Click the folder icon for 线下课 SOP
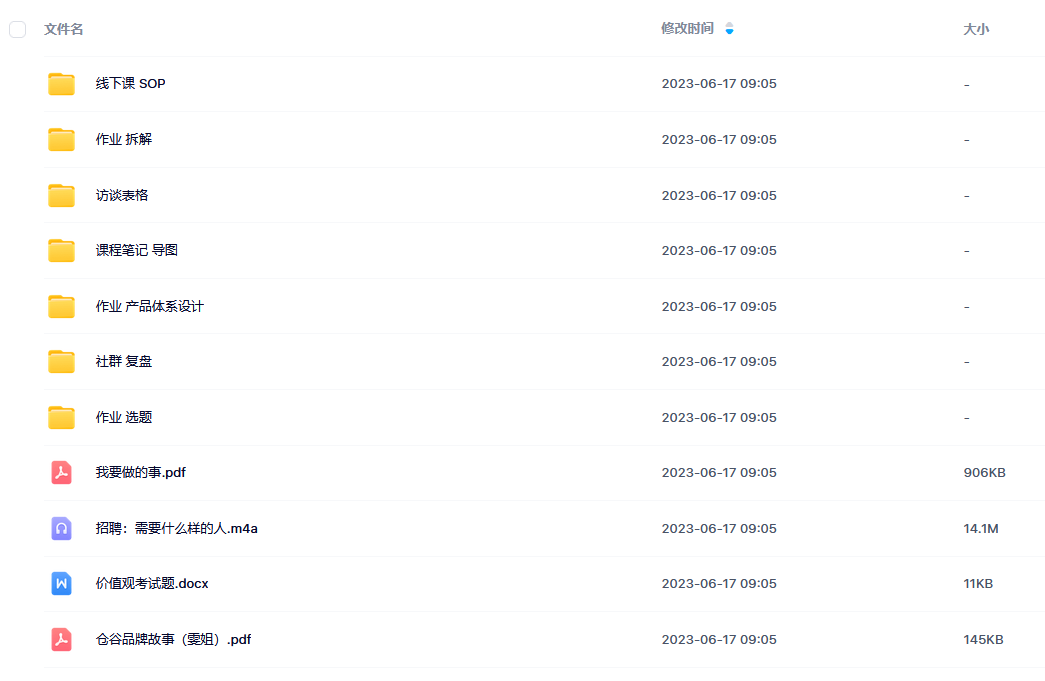Screen dimensions: 1045x681 (x=61, y=84)
